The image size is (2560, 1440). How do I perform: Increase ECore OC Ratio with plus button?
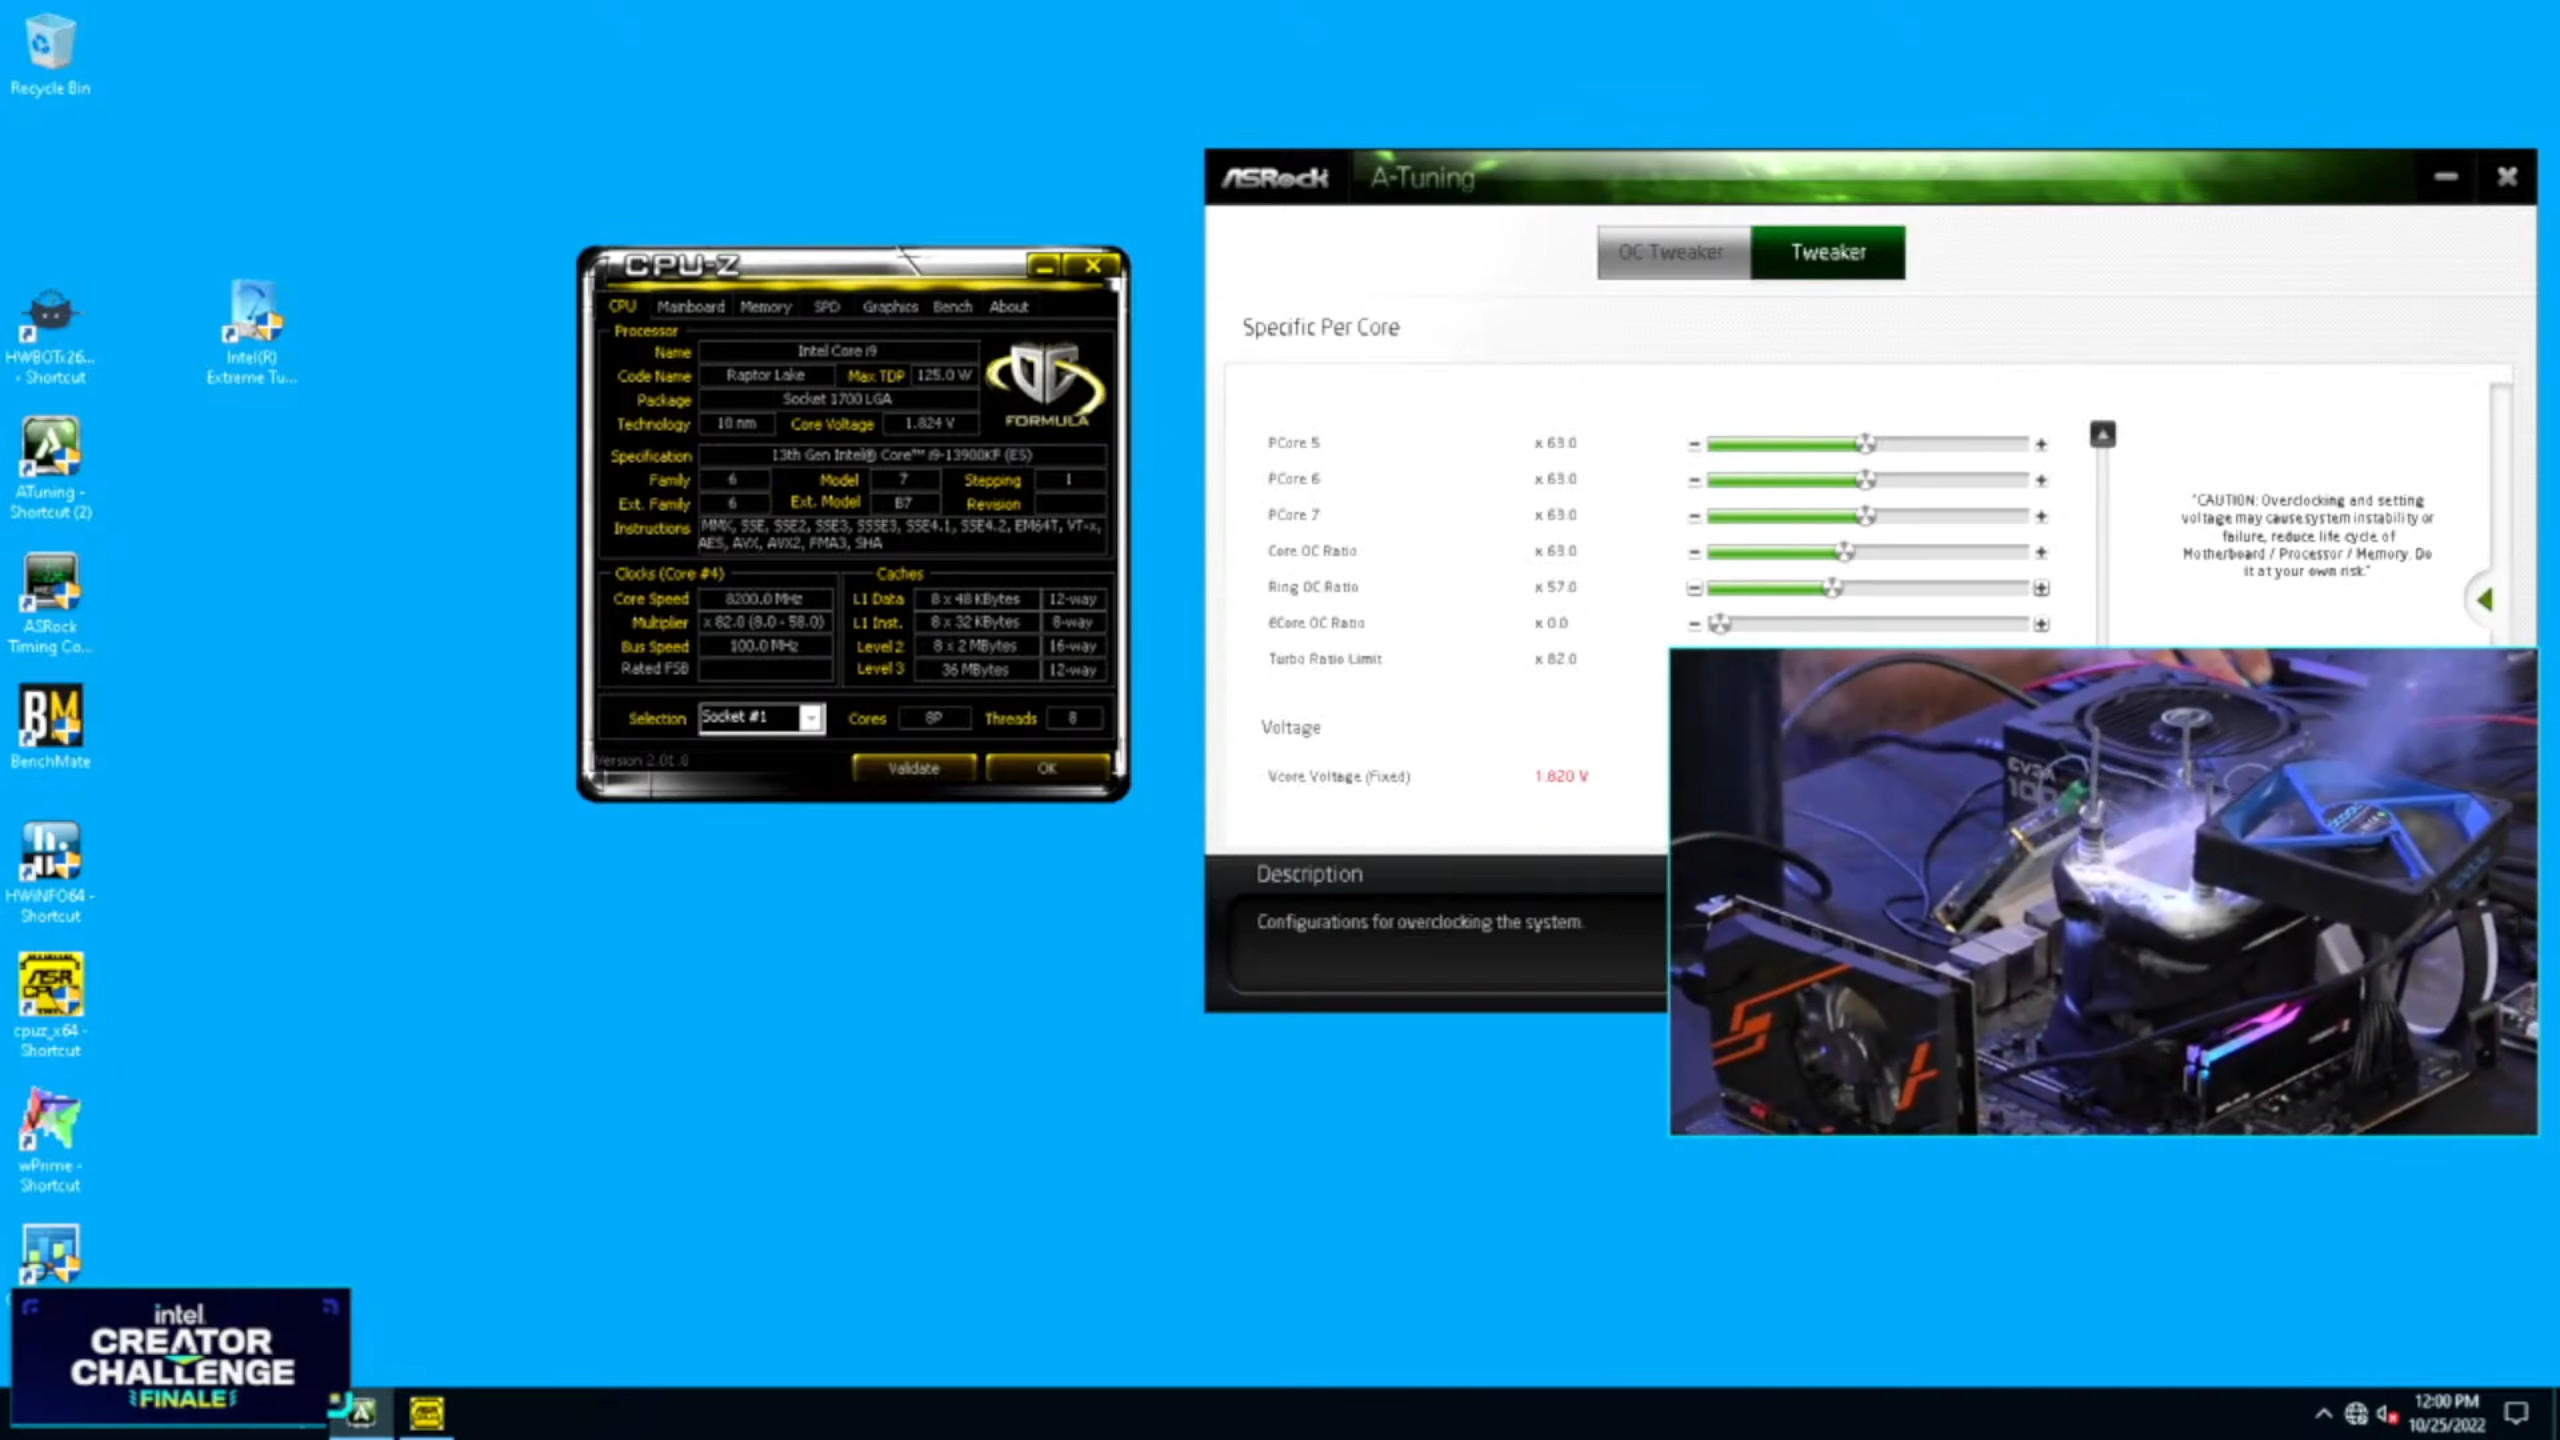2041,625
